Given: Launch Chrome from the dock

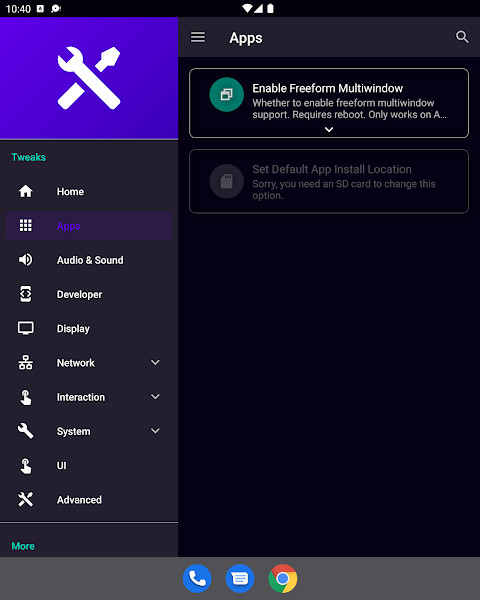Looking at the screenshot, I should click(x=283, y=579).
